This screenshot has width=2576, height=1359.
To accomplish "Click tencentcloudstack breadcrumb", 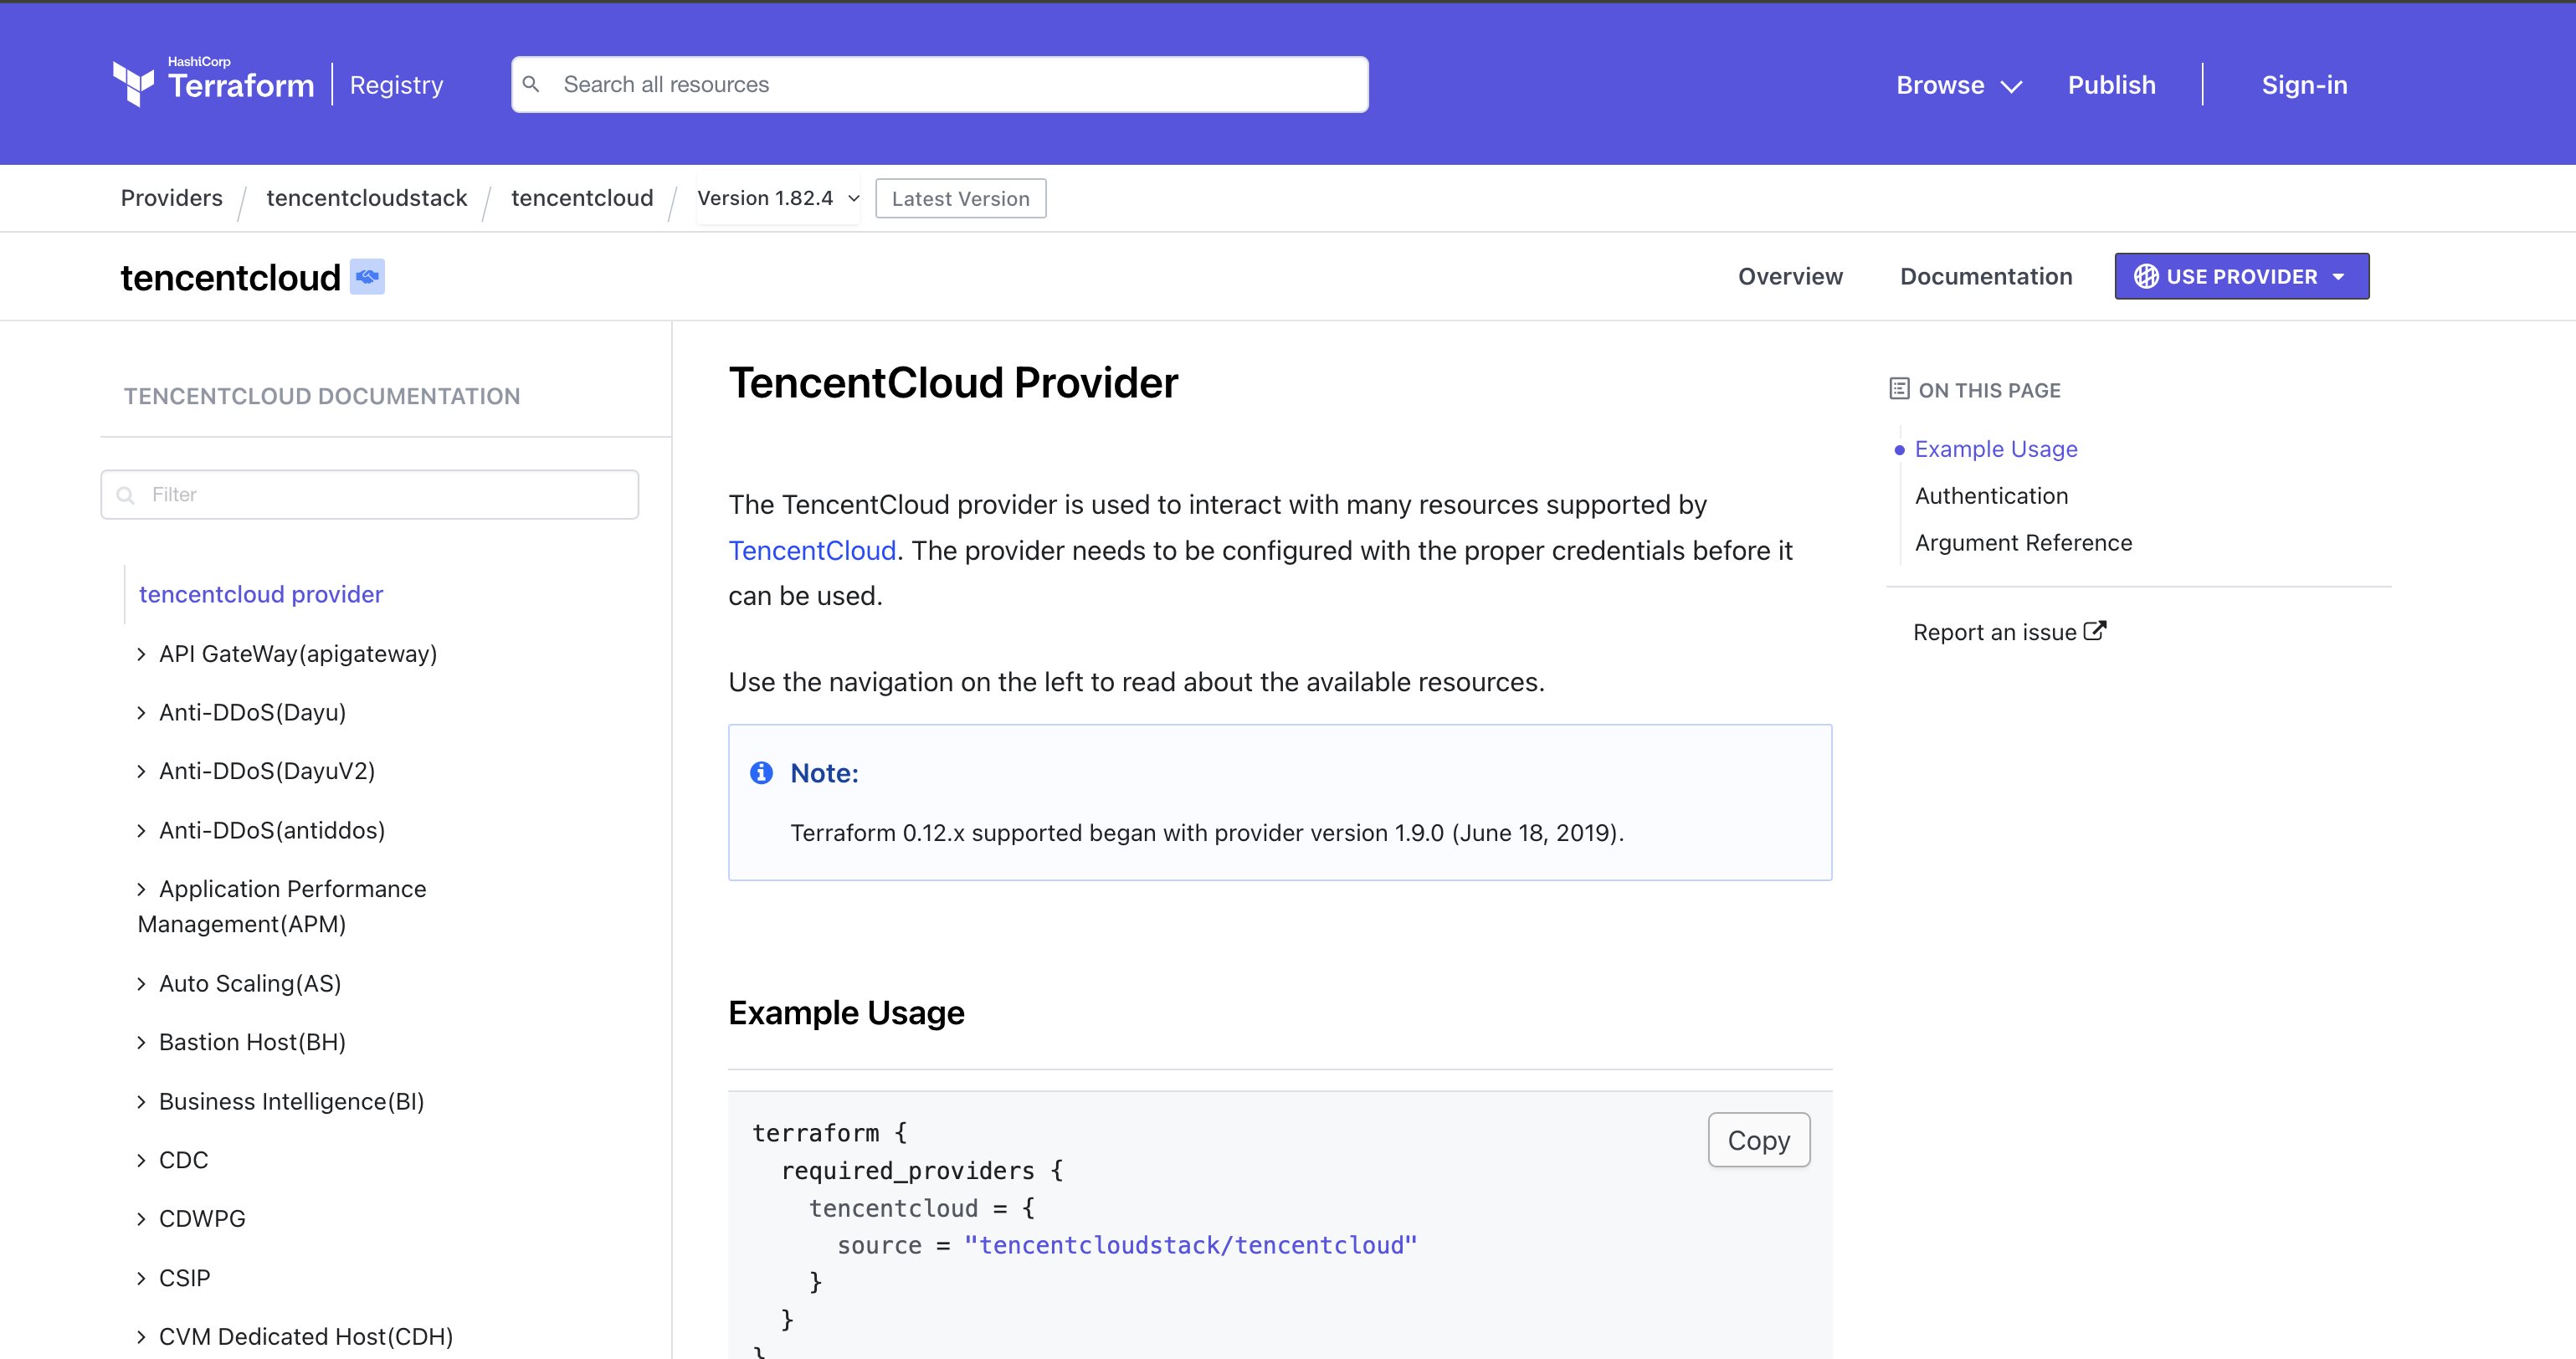I will (x=367, y=198).
